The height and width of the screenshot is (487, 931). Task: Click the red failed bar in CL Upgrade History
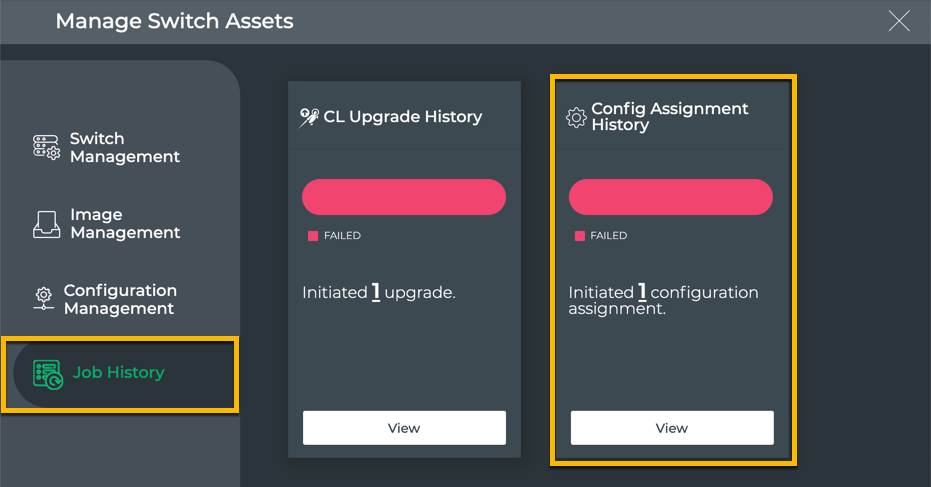pyautogui.click(x=404, y=197)
